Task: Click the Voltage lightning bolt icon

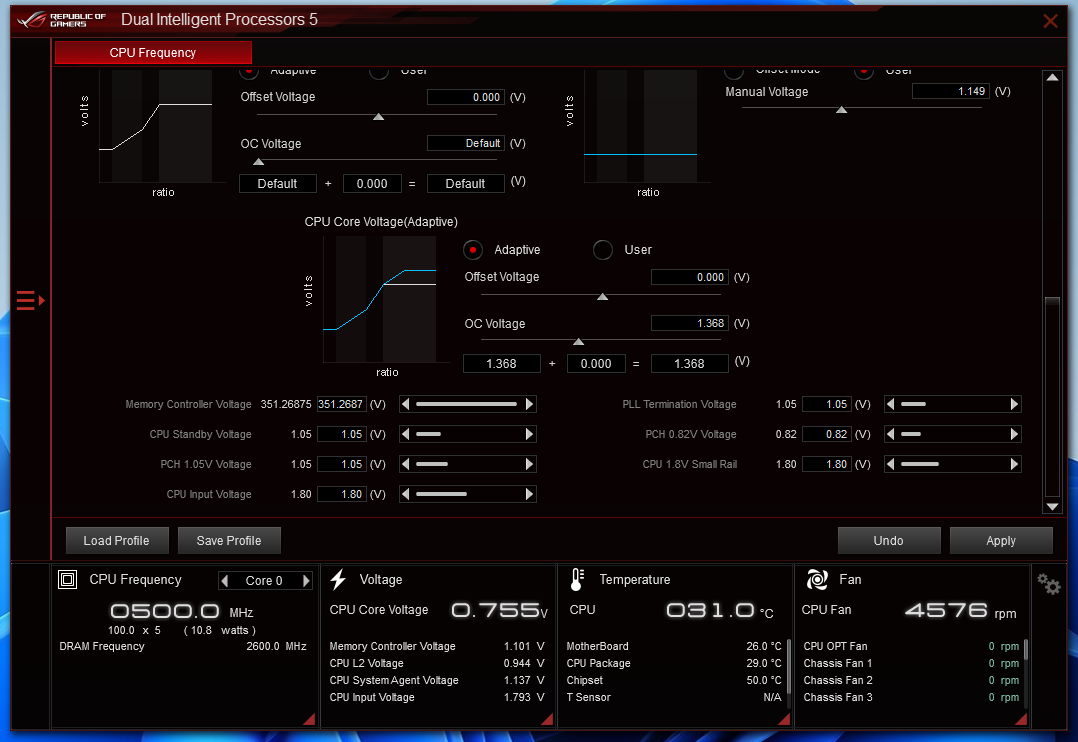Action: [x=338, y=580]
